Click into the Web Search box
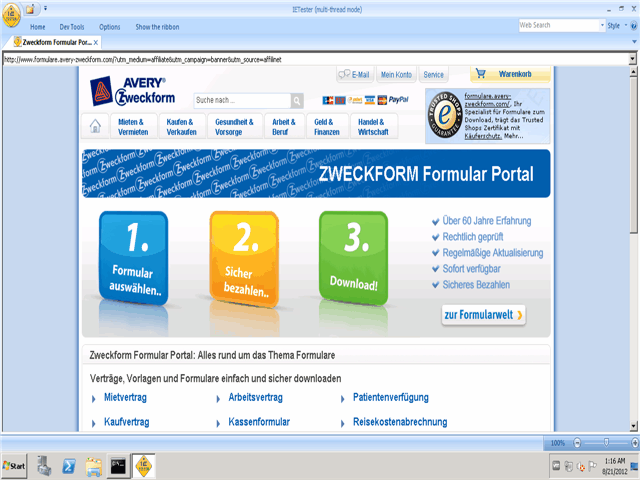The height and width of the screenshot is (480, 640). coord(558,25)
